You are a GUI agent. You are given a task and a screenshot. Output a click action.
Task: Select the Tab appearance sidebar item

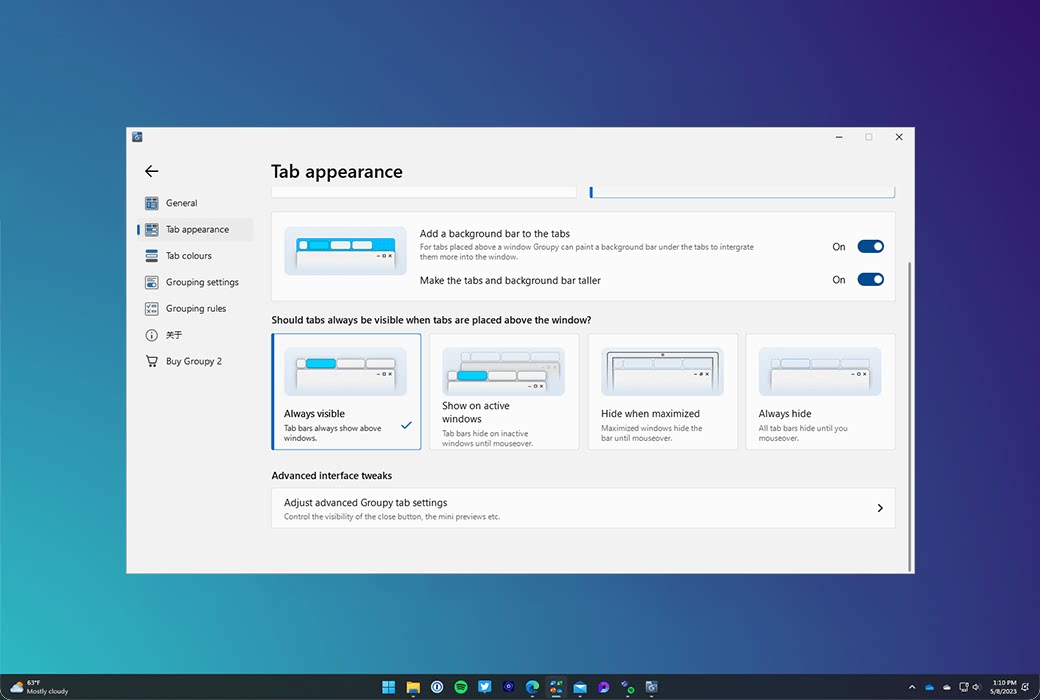click(x=196, y=229)
